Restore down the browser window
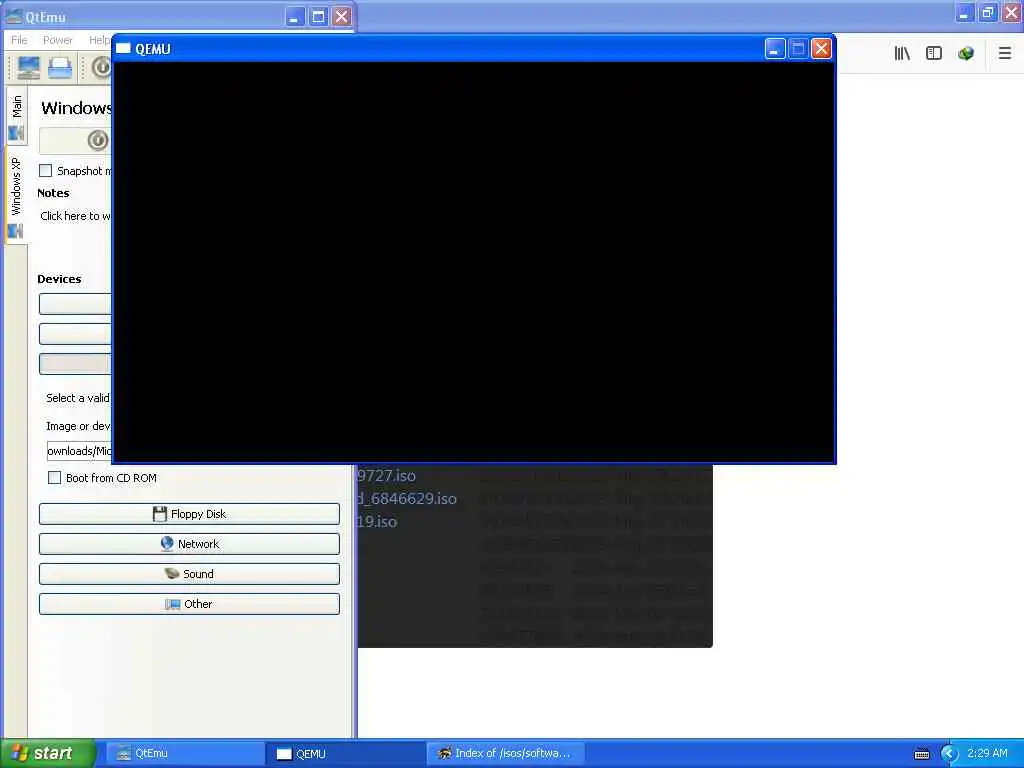 (988, 12)
